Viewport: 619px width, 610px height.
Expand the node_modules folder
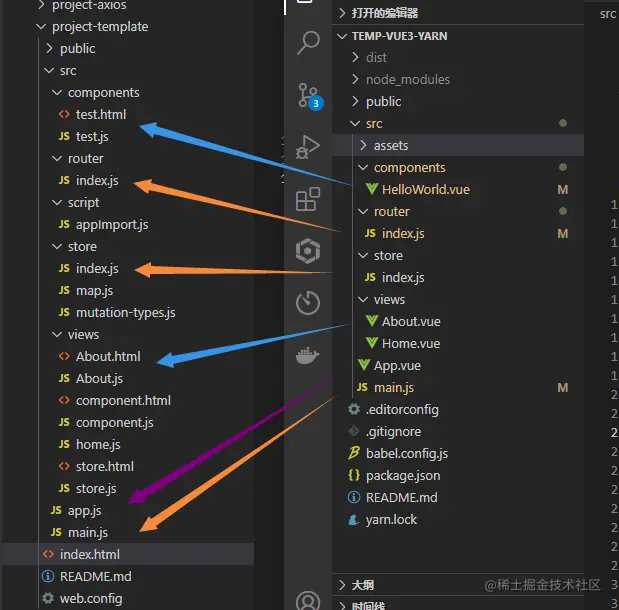coord(355,79)
